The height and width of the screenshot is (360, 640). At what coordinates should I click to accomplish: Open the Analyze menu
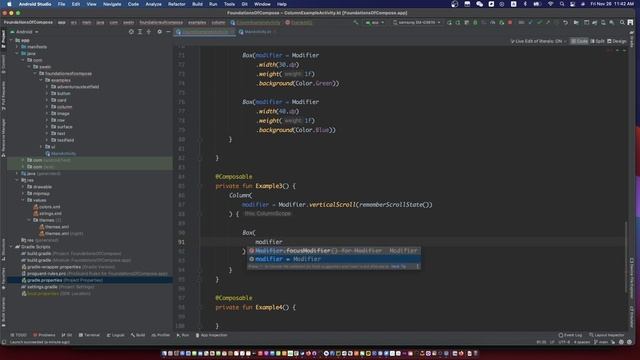(153, 4)
